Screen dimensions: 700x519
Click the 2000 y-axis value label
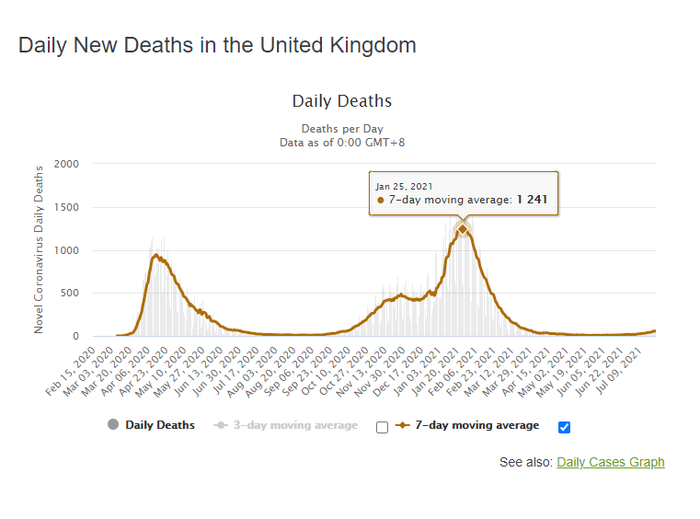[67, 164]
